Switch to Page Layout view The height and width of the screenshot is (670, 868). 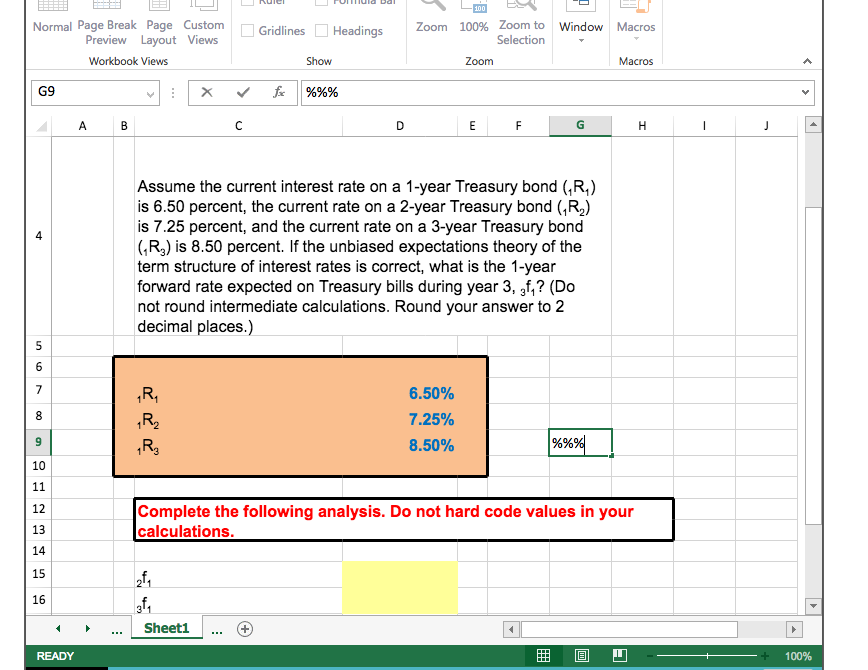(159, 23)
